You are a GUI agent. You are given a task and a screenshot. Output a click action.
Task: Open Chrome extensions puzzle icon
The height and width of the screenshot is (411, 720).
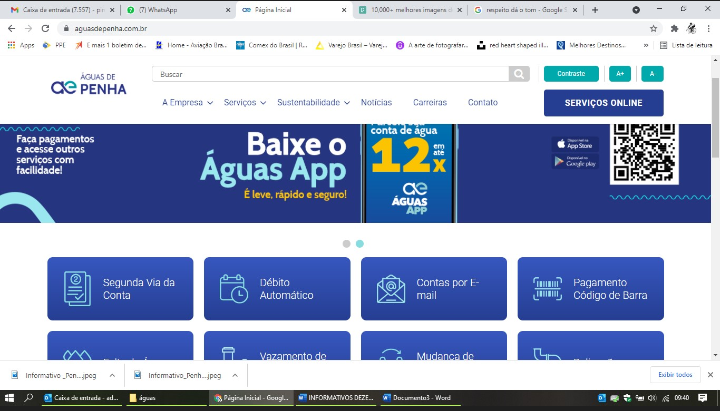click(674, 28)
